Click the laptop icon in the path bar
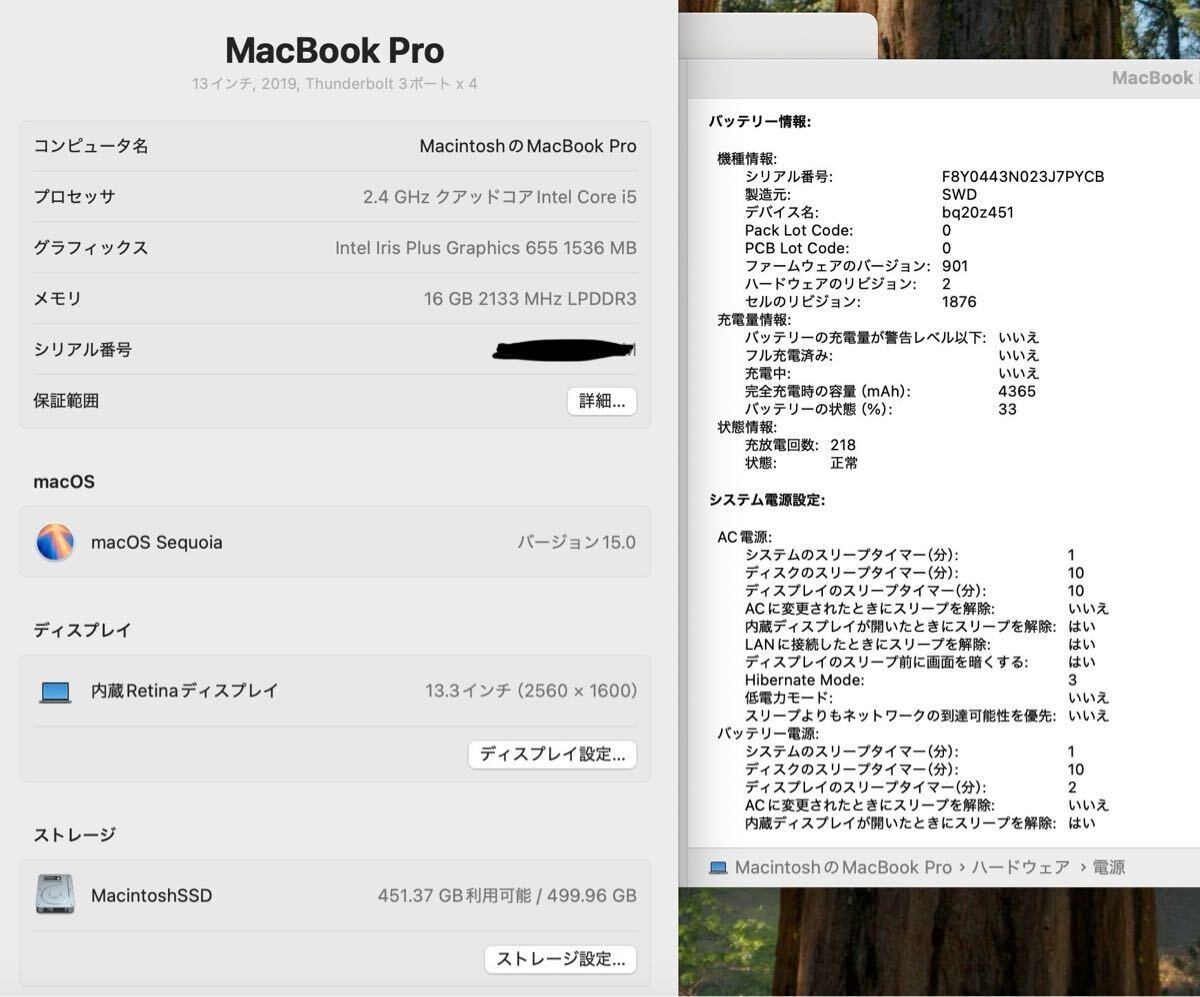Screen dimensions: 1200x997 pyautogui.click(x=718, y=868)
